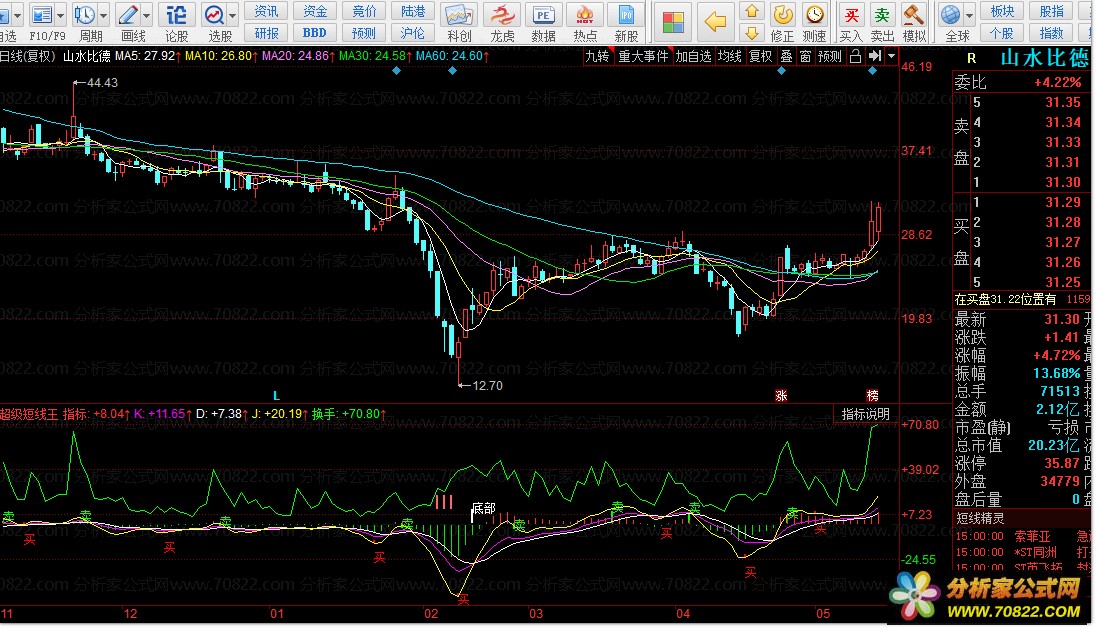The width and height of the screenshot is (1097, 628).
Task: Open the 选股 stock screener icon
Action: pyautogui.click(x=213, y=14)
